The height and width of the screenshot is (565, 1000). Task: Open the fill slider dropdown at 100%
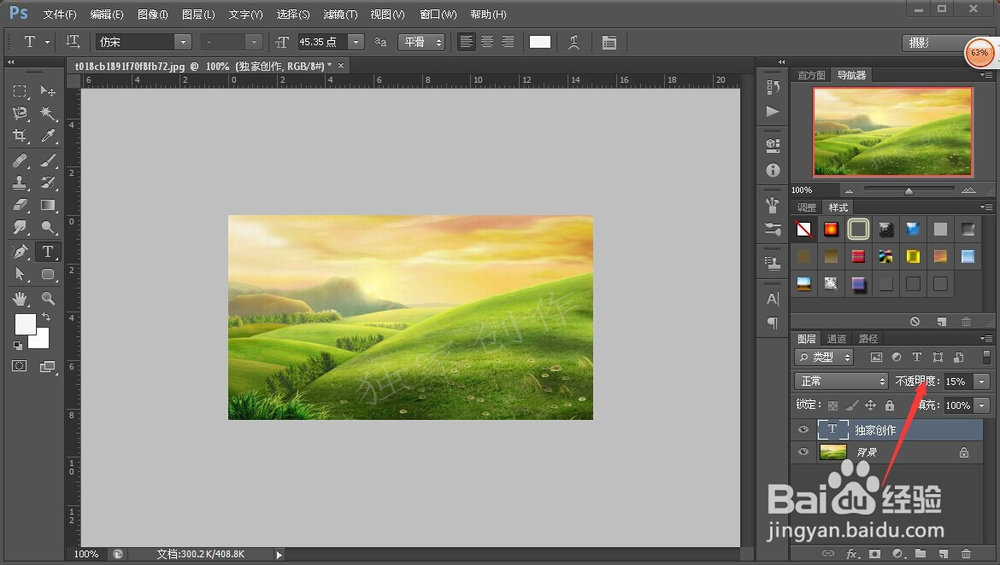click(982, 405)
